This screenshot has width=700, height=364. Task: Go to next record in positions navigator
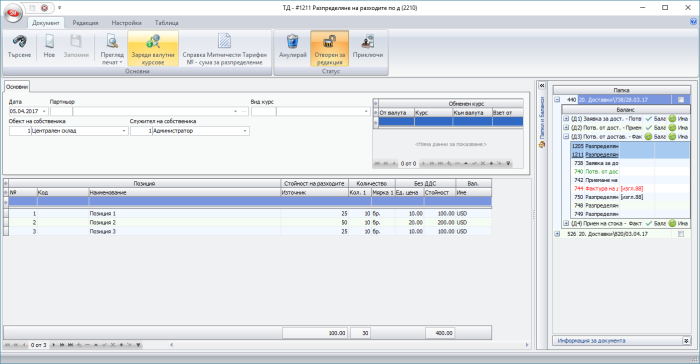pos(54,345)
